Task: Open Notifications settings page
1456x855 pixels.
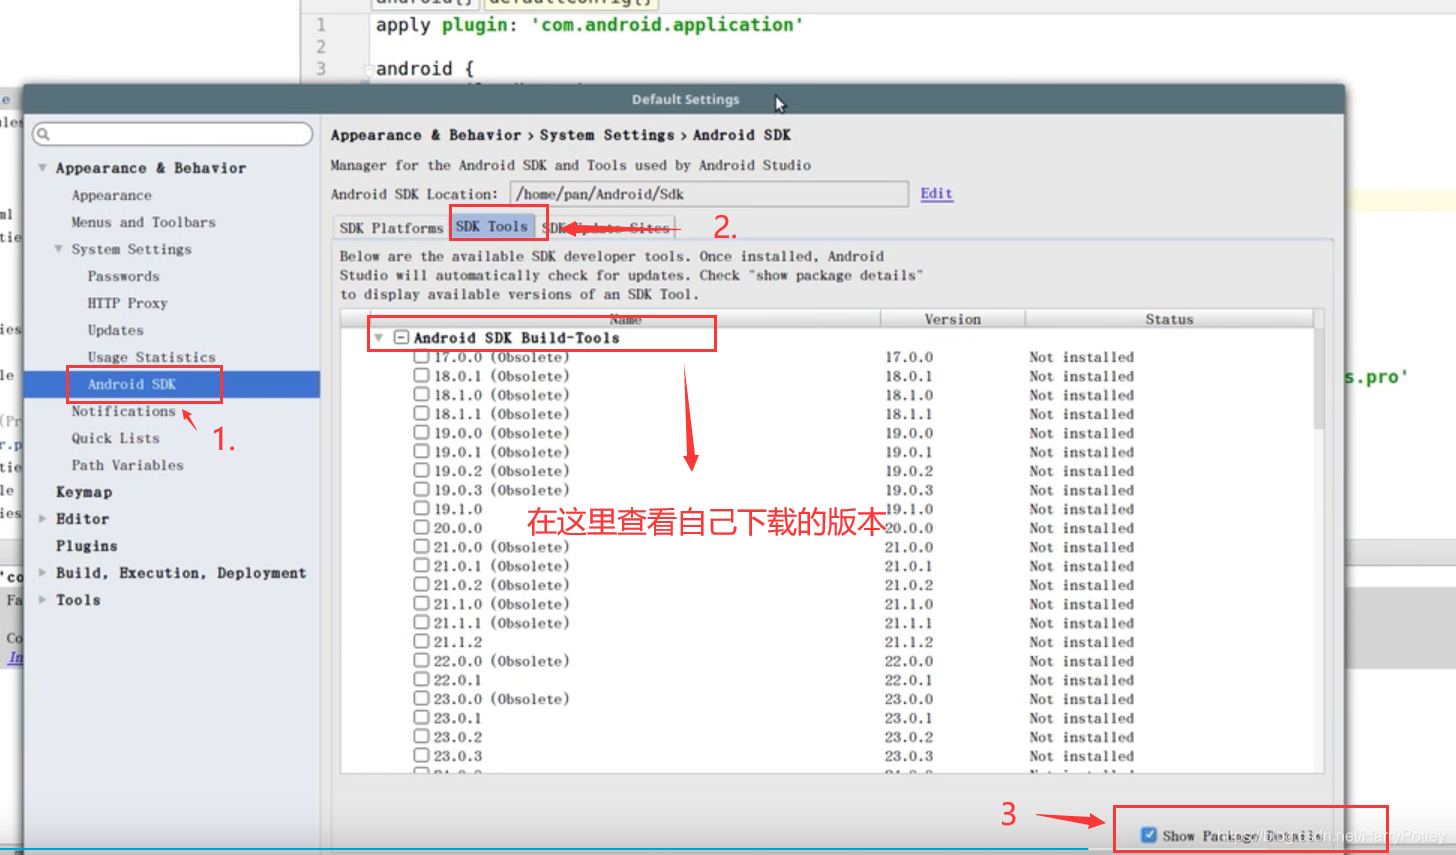Action: pos(123,411)
